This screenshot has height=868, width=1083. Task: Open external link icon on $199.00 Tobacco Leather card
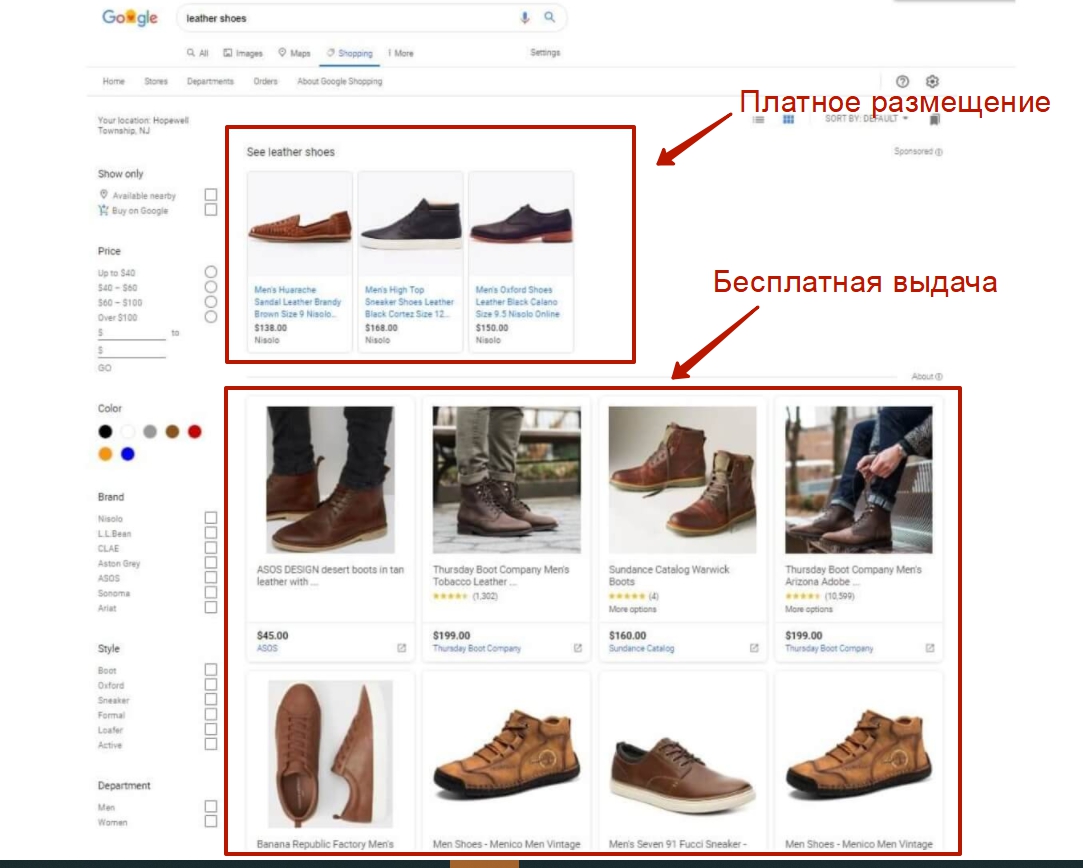coord(577,648)
